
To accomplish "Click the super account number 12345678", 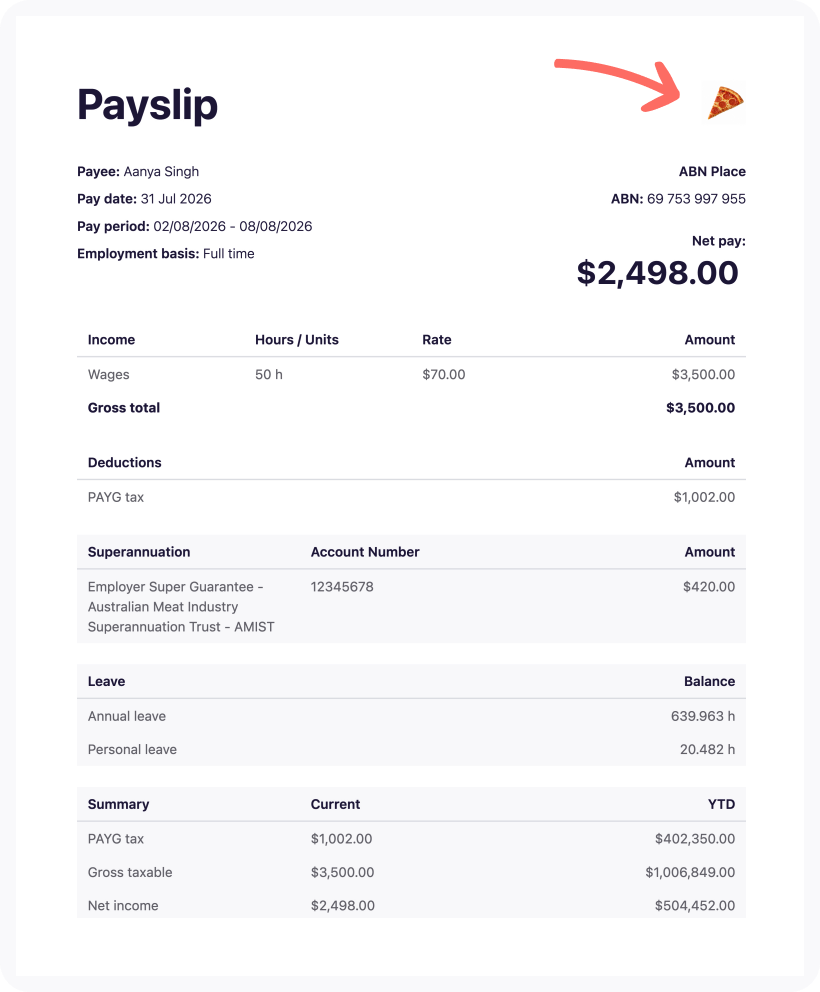I will [x=342, y=586].
